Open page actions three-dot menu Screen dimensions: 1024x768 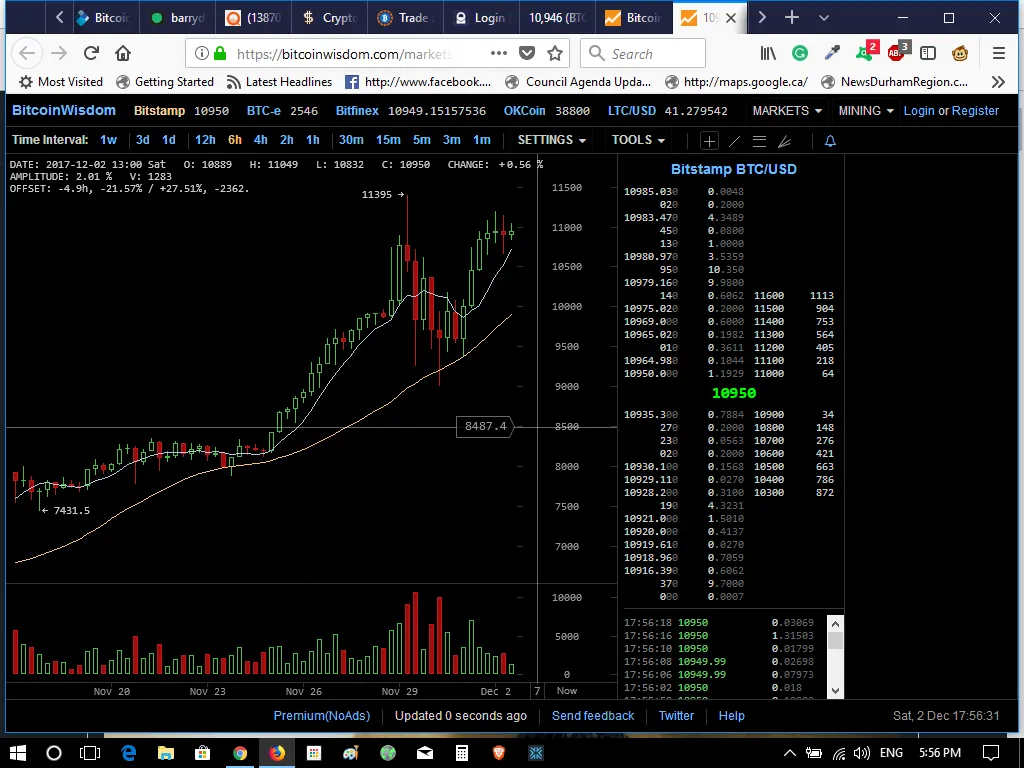tap(499, 54)
